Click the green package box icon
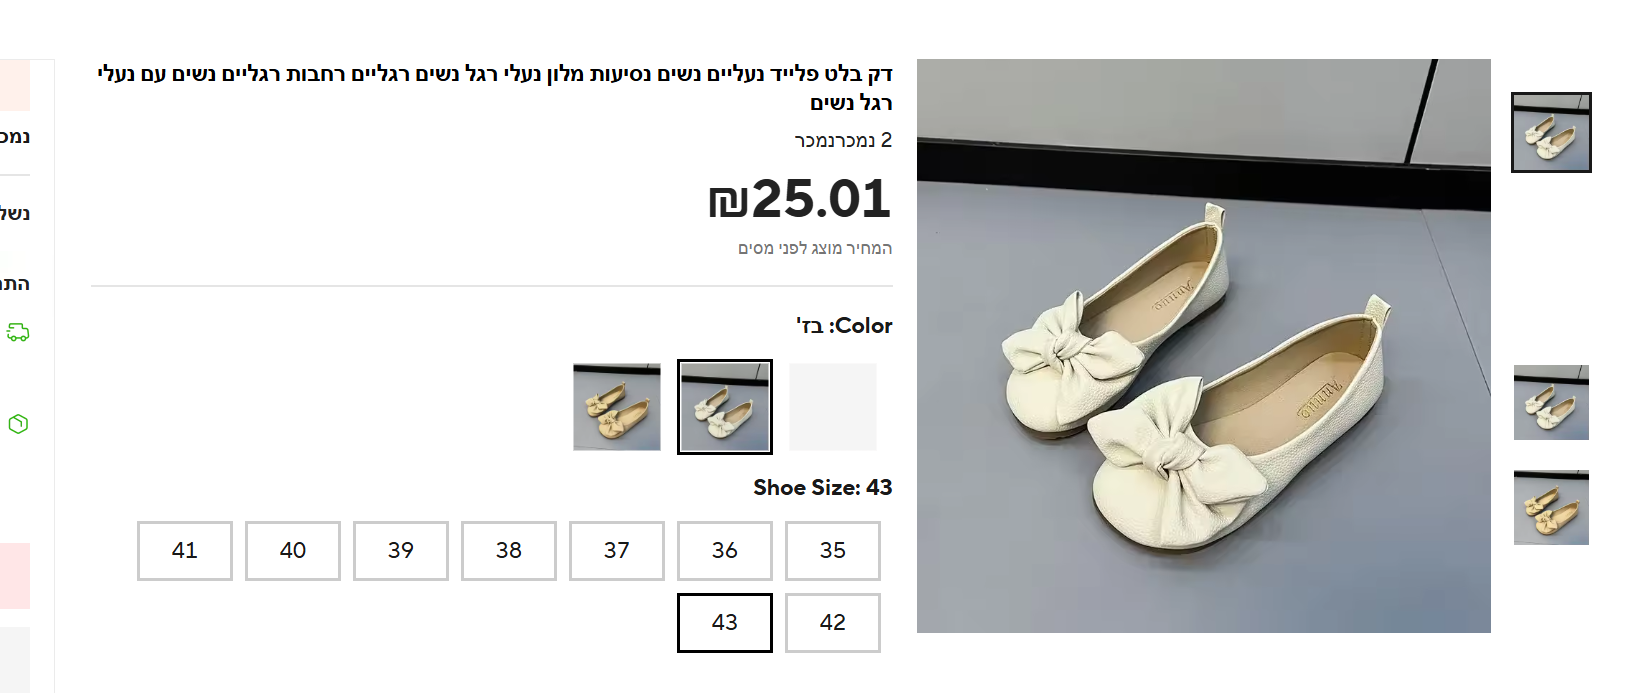This screenshot has height=693, width=1638. click(x=18, y=424)
